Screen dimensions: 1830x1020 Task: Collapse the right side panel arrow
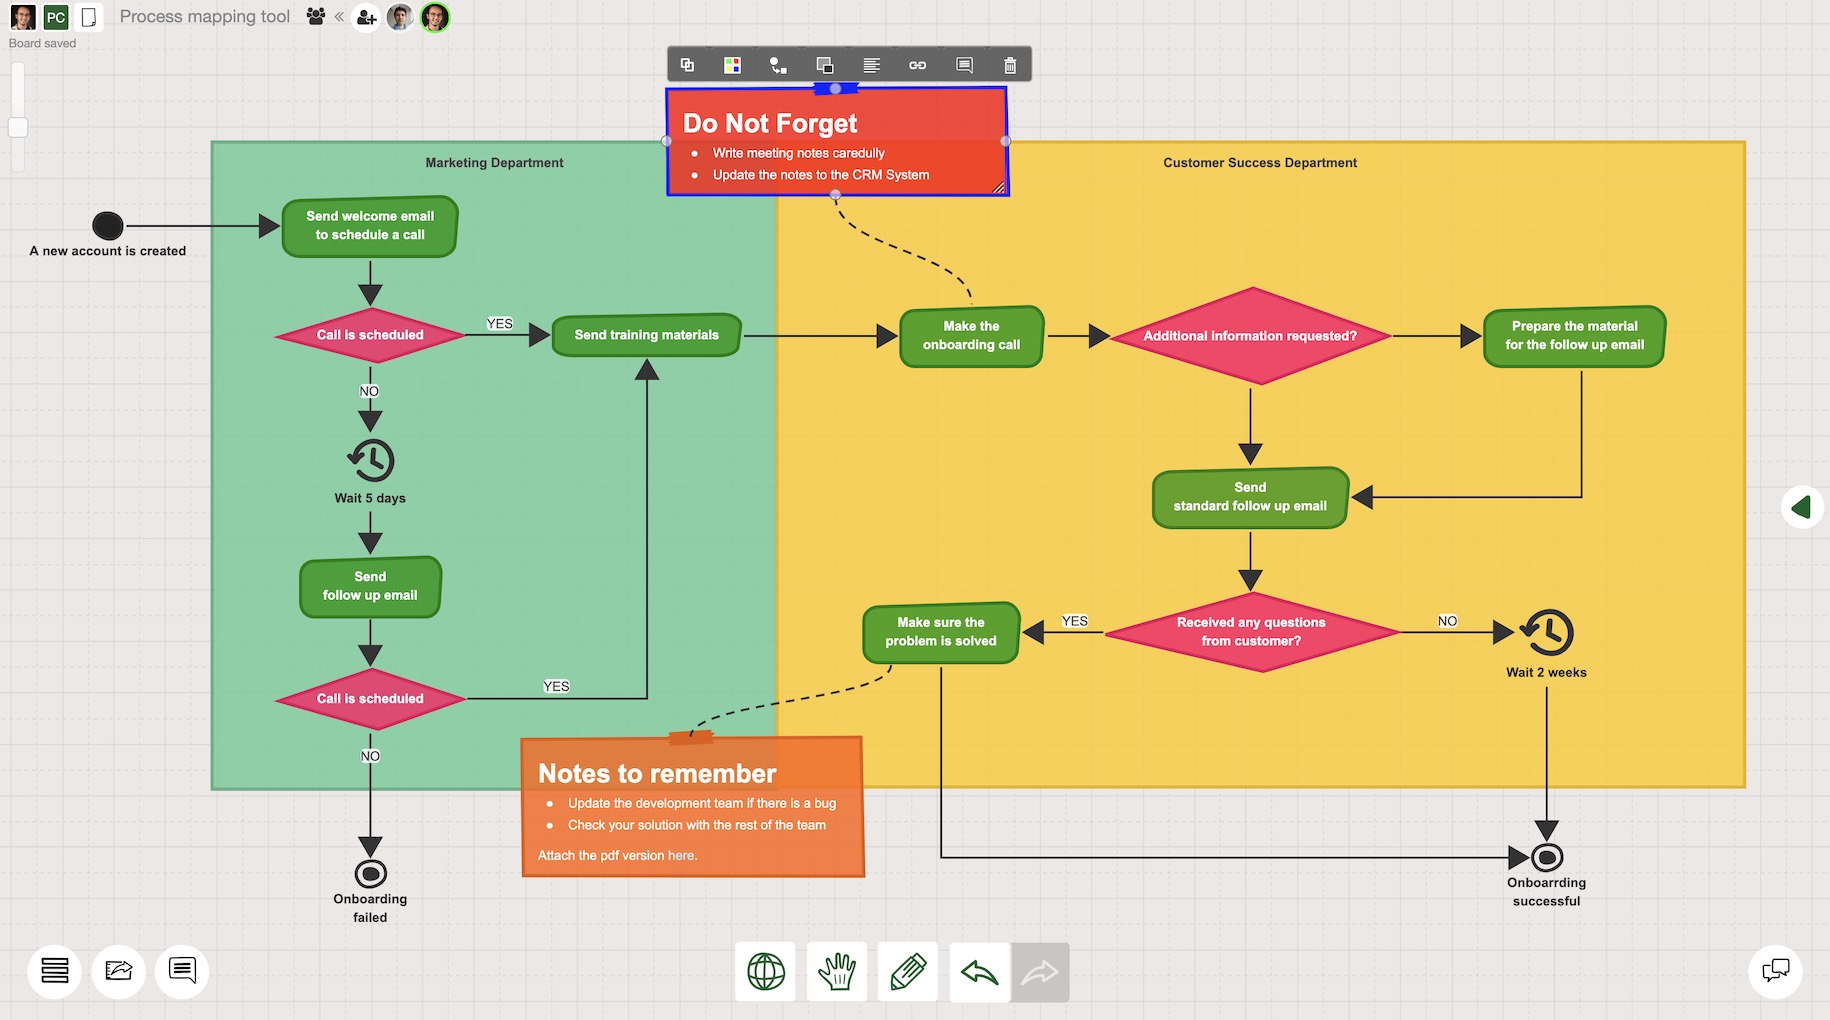[1803, 507]
